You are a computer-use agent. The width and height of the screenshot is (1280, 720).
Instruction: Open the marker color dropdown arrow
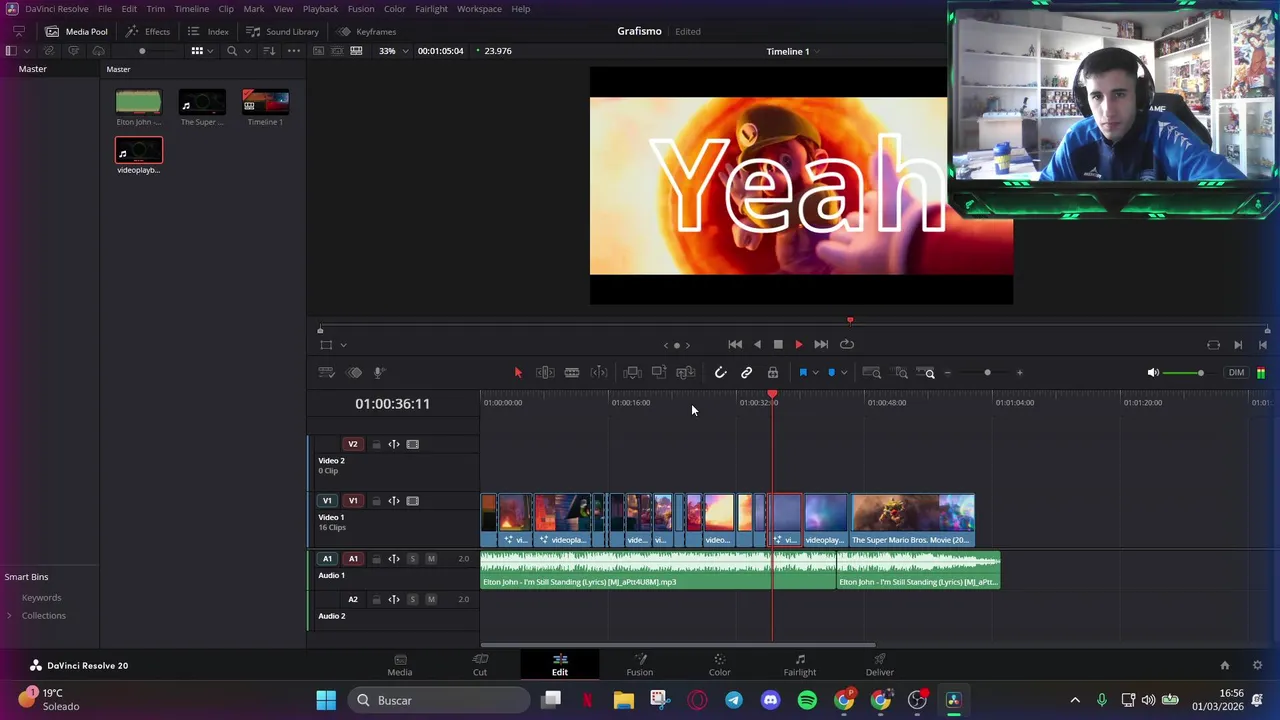(844, 373)
